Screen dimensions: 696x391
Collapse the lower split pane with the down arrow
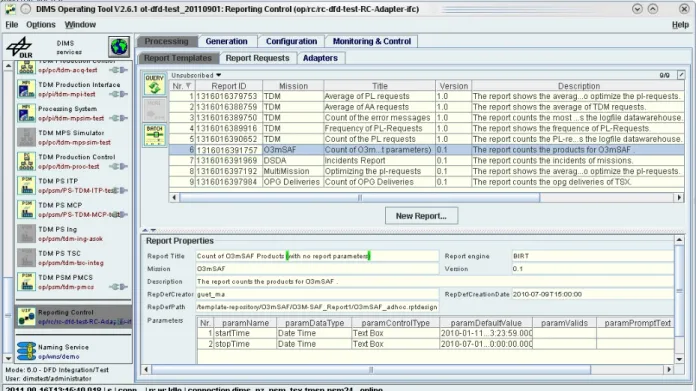[x=153, y=230]
